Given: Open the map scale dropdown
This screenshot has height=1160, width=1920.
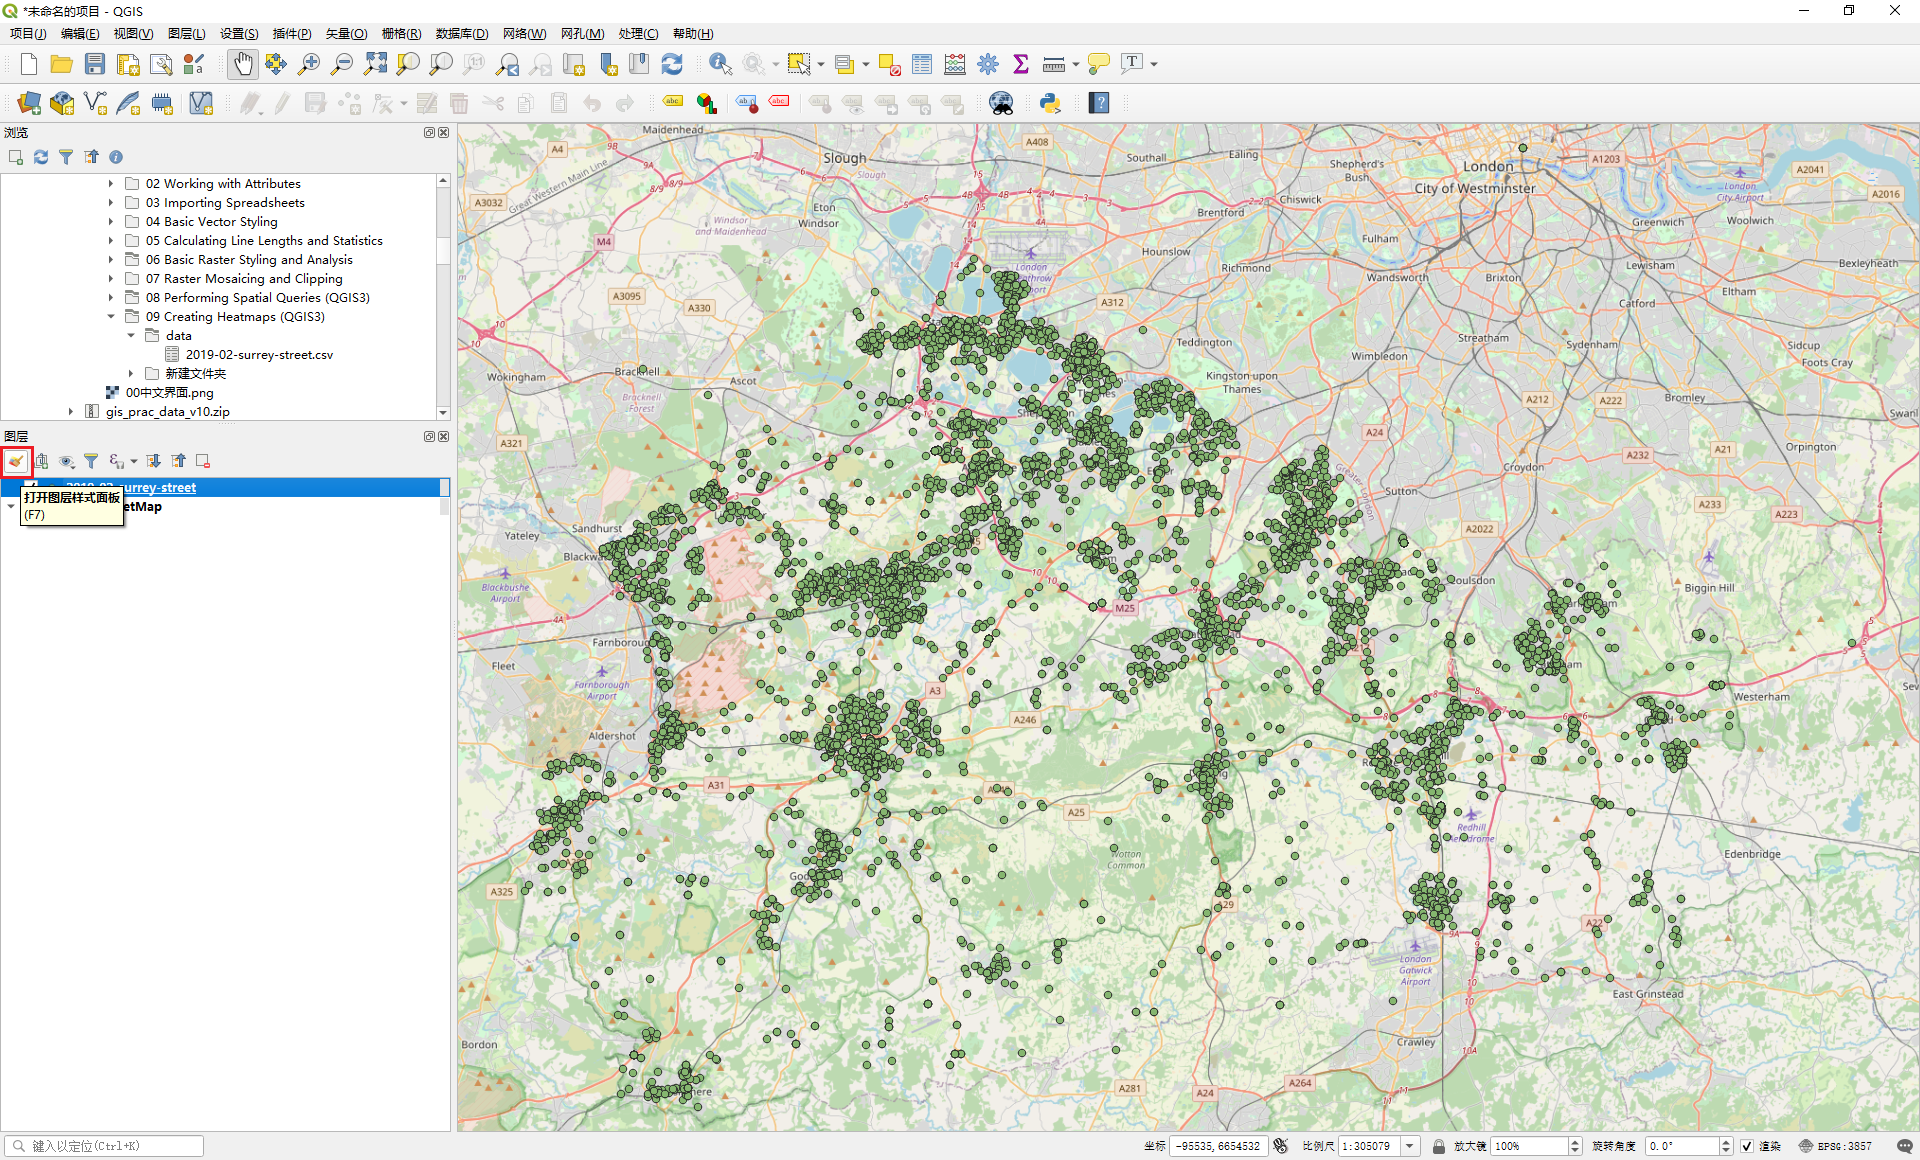Looking at the screenshot, I should click(x=1410, y=1146).
